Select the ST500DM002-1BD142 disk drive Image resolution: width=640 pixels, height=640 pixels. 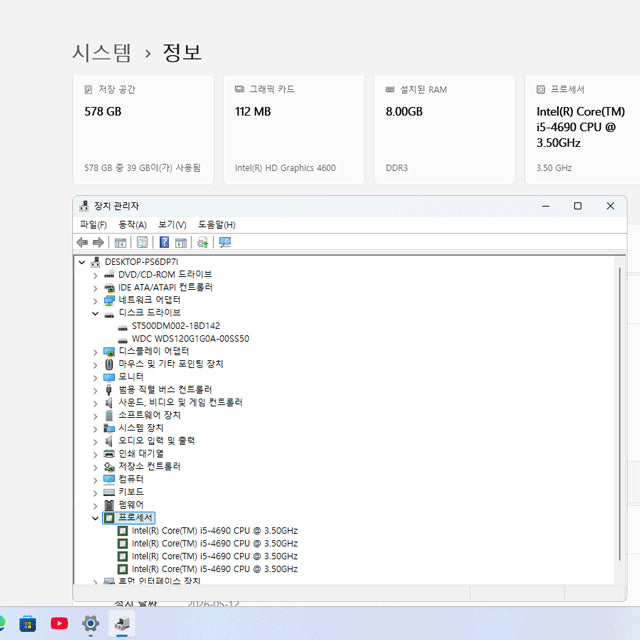176,326
